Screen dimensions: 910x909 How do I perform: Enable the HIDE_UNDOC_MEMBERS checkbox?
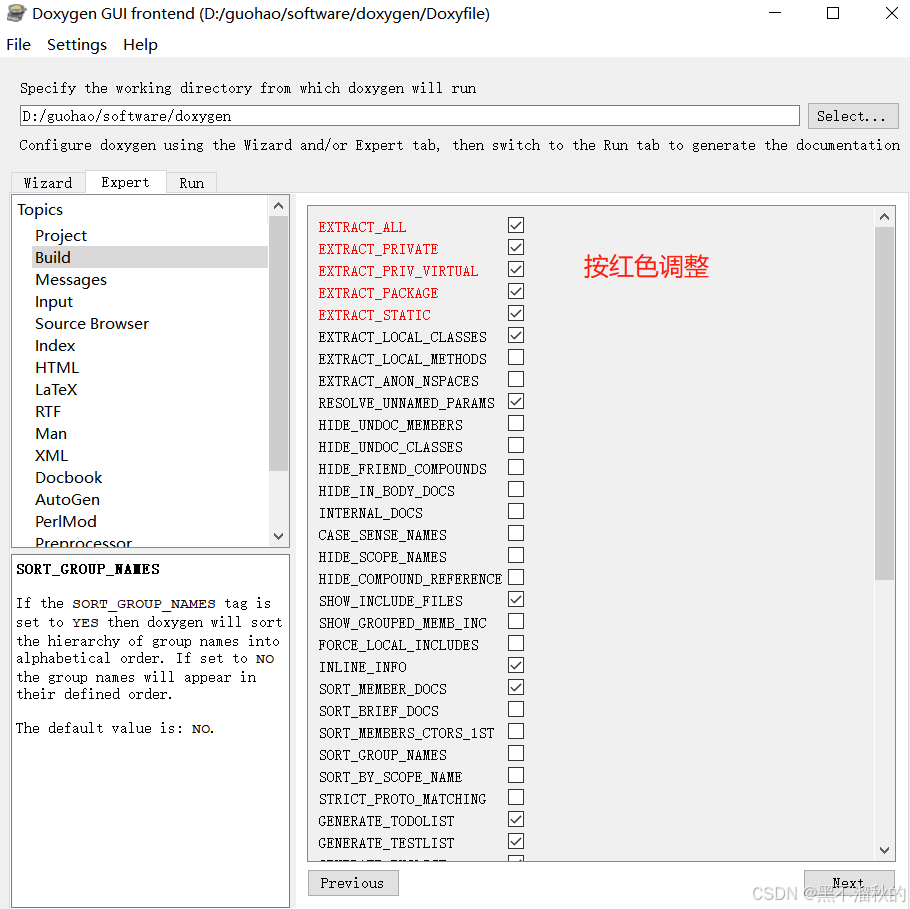pyautogui.click(x=516, y=423)
